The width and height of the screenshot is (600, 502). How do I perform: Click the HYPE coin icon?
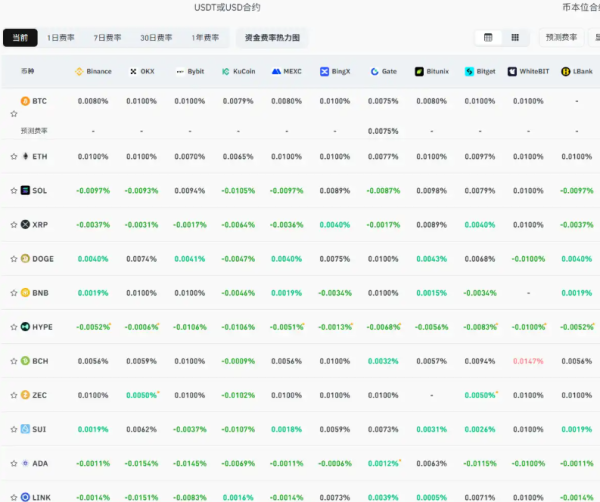26,327
